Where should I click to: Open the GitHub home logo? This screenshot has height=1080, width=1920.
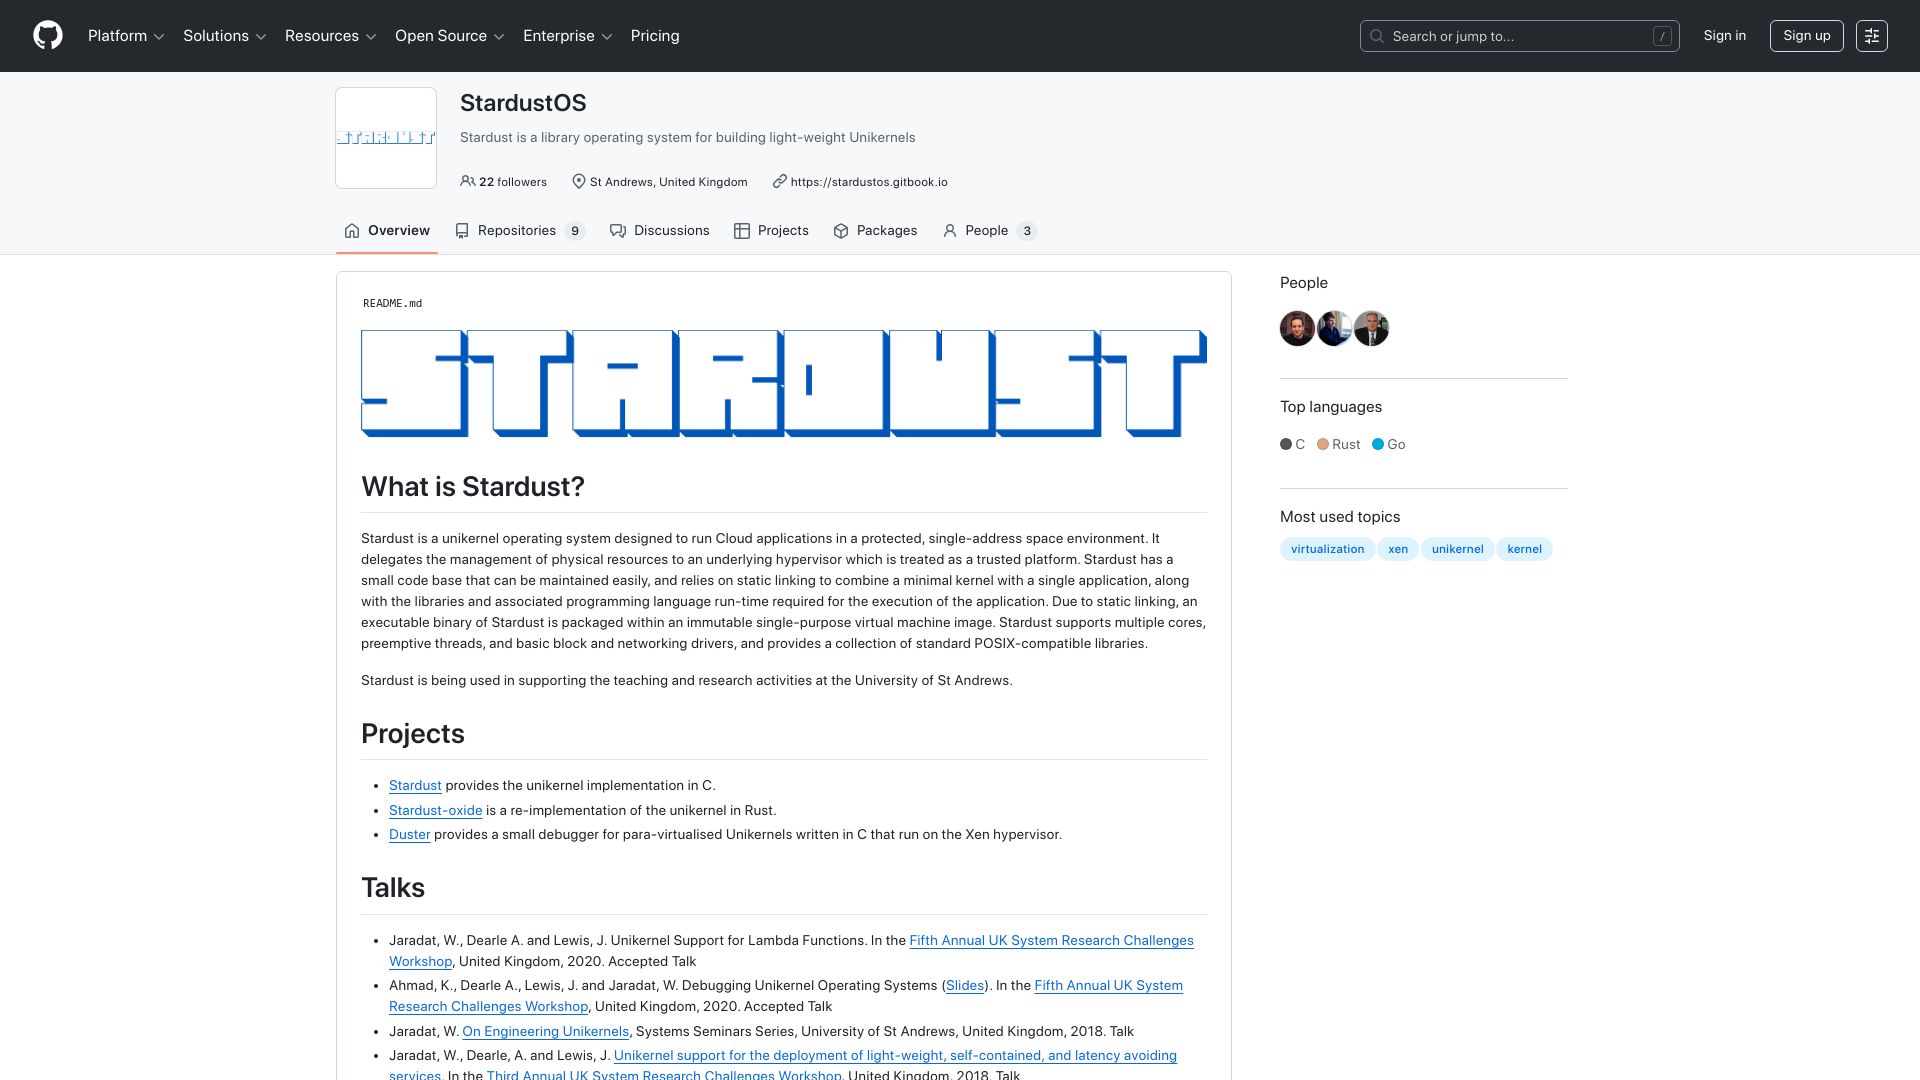pos(48,36)
